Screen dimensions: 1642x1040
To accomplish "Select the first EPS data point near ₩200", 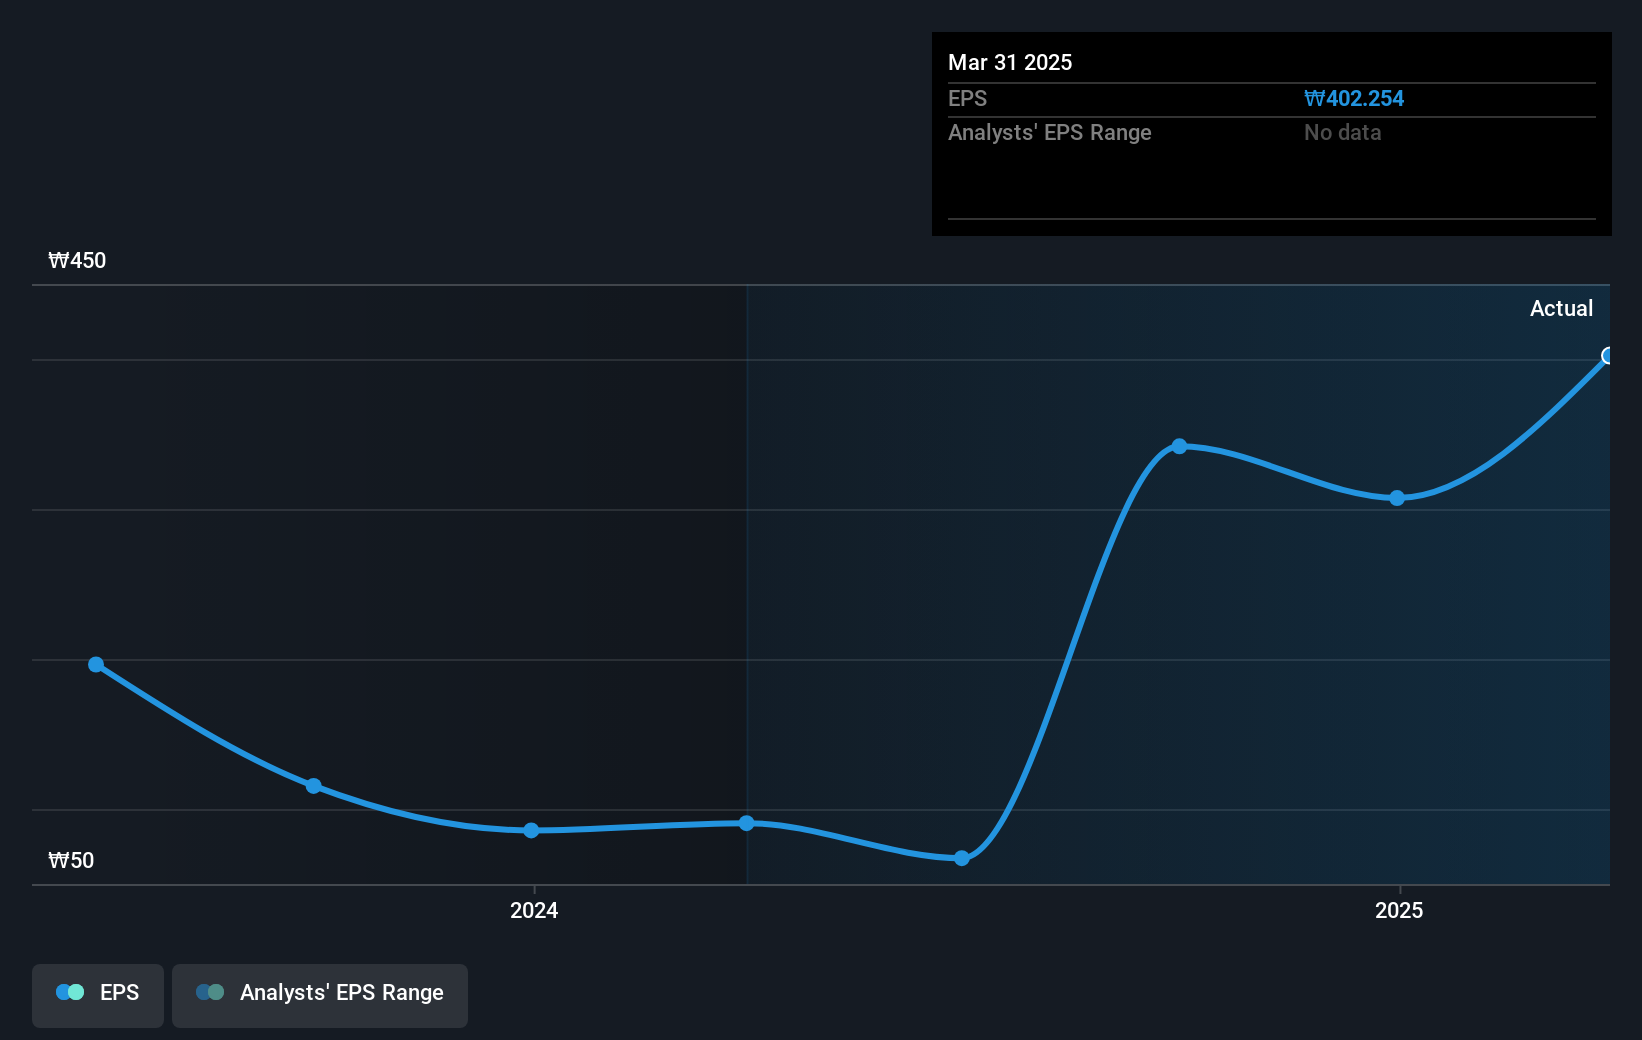I will point(96,664).
